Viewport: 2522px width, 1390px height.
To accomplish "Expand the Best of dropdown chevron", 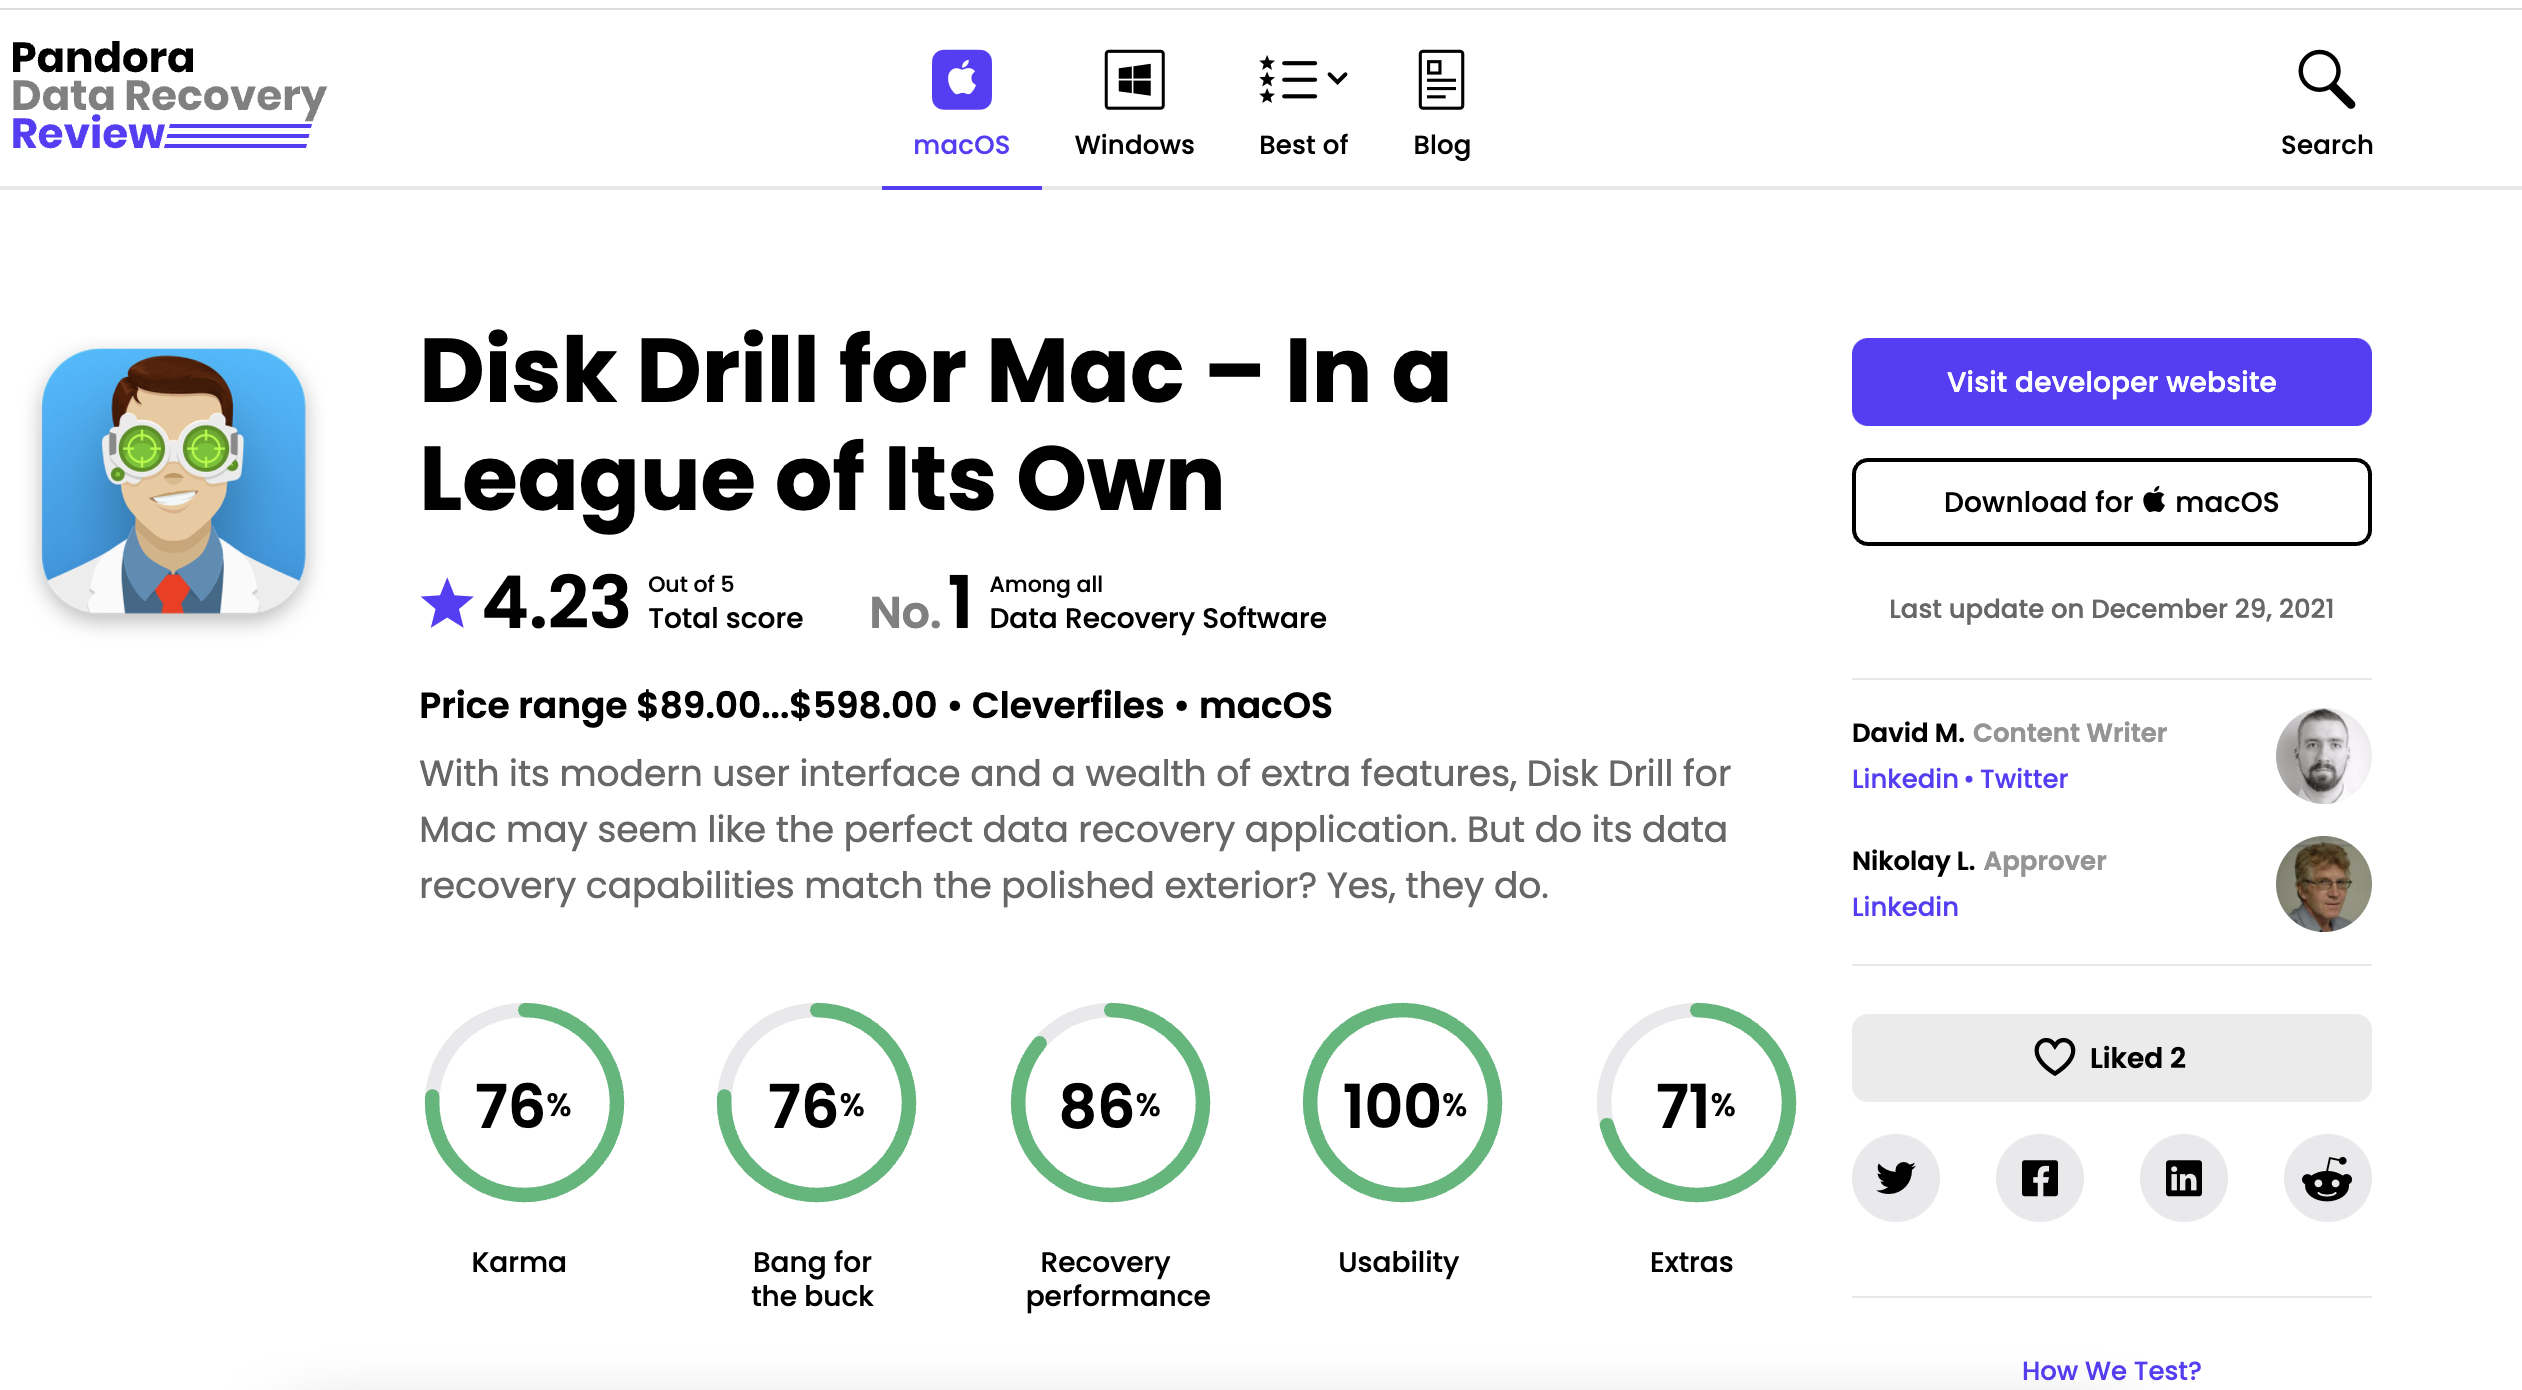I will pos(1337,78).
